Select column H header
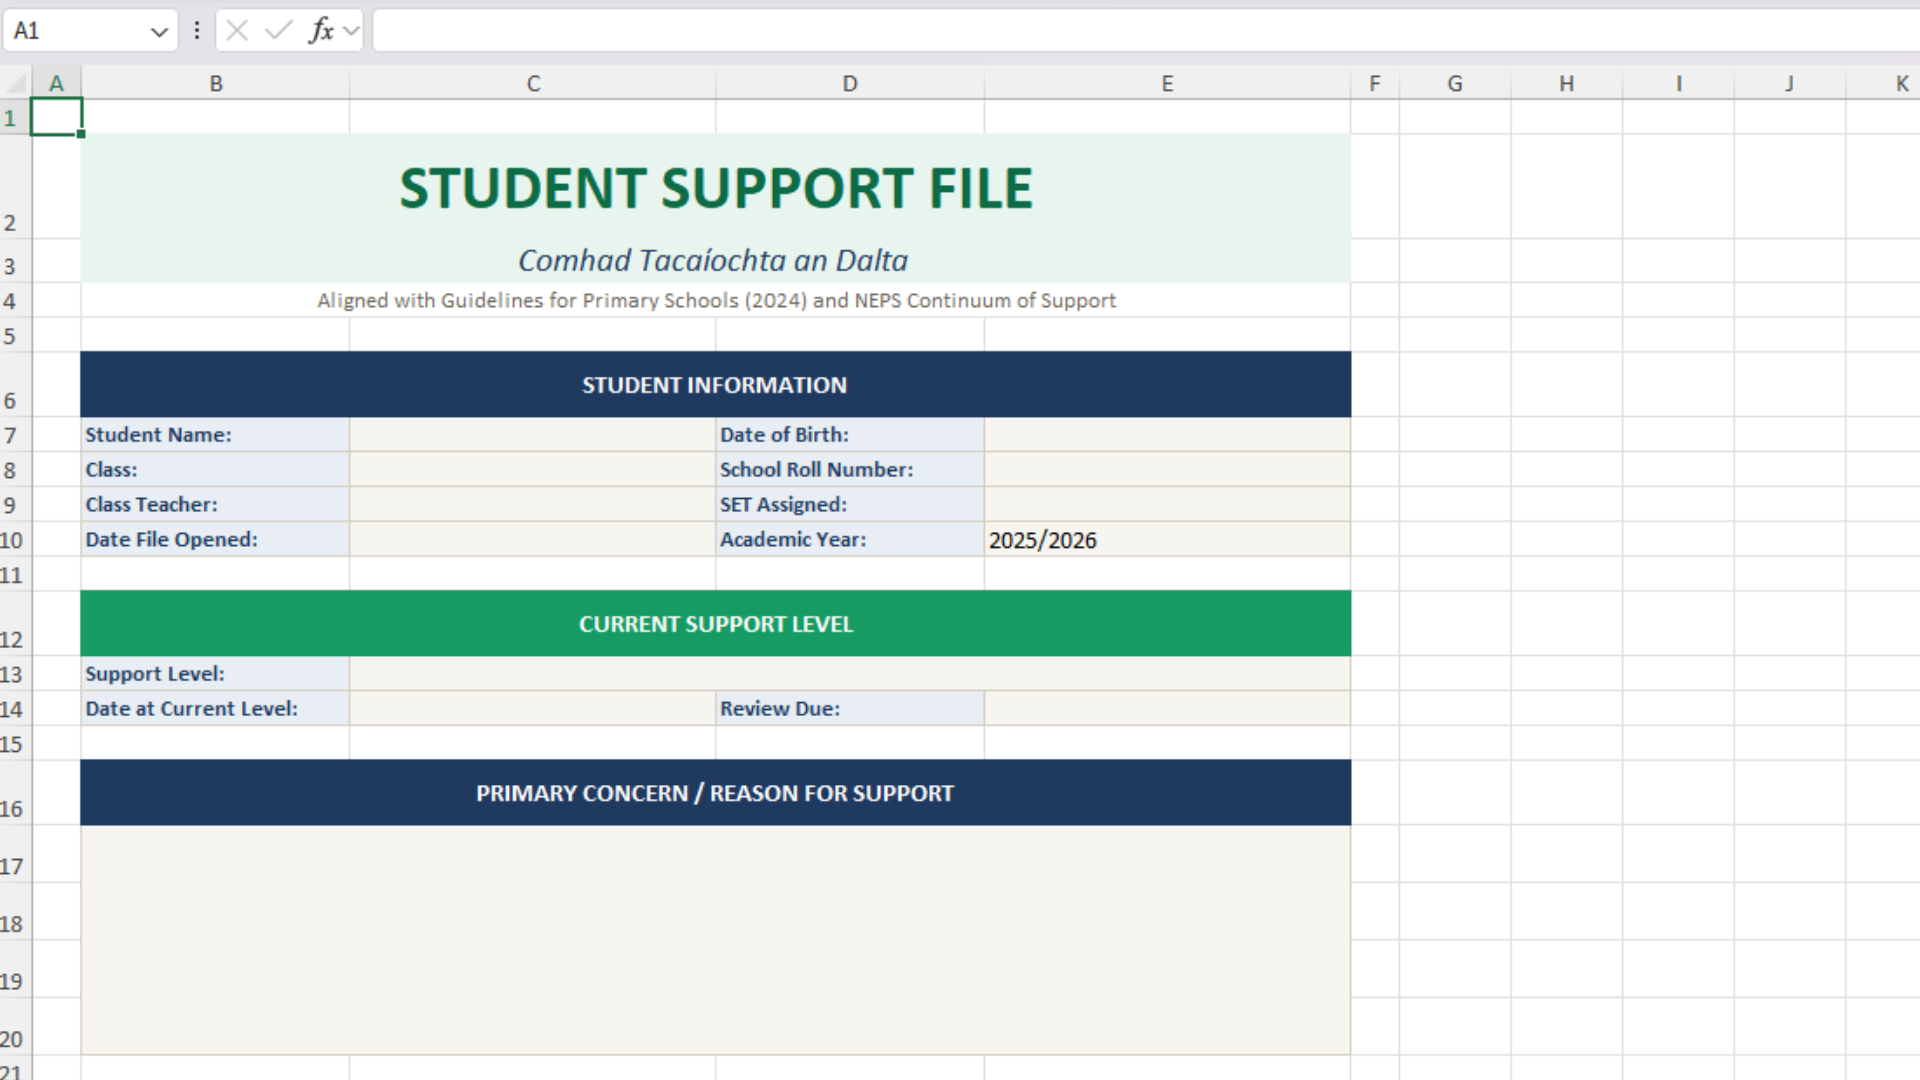Image resolution: width=1920 pixels, height=1080 pixels. point(1566,84)
